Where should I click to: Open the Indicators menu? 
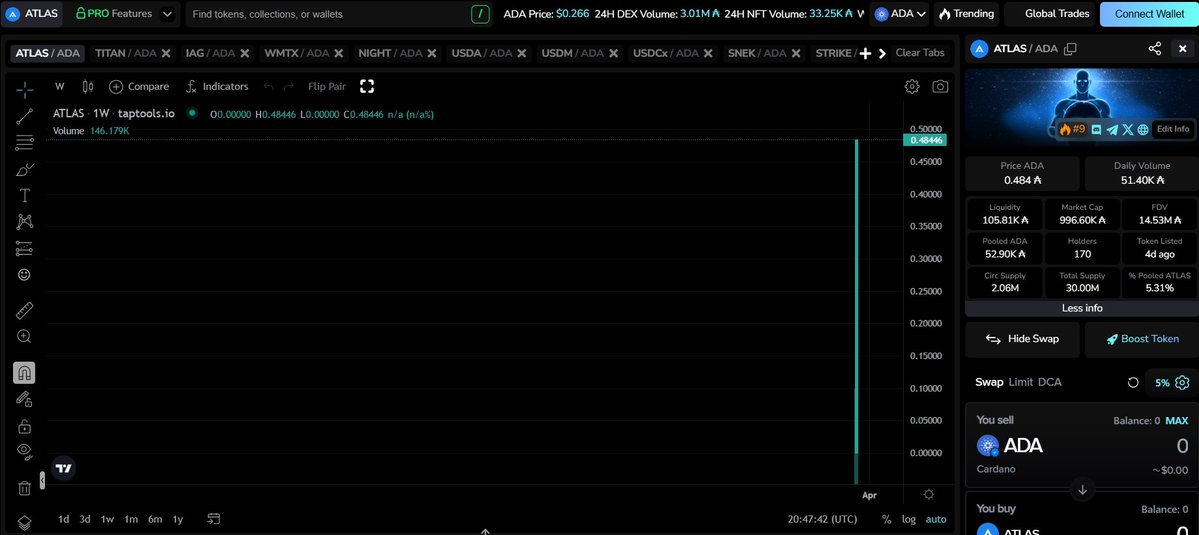(x=217, y=86)
